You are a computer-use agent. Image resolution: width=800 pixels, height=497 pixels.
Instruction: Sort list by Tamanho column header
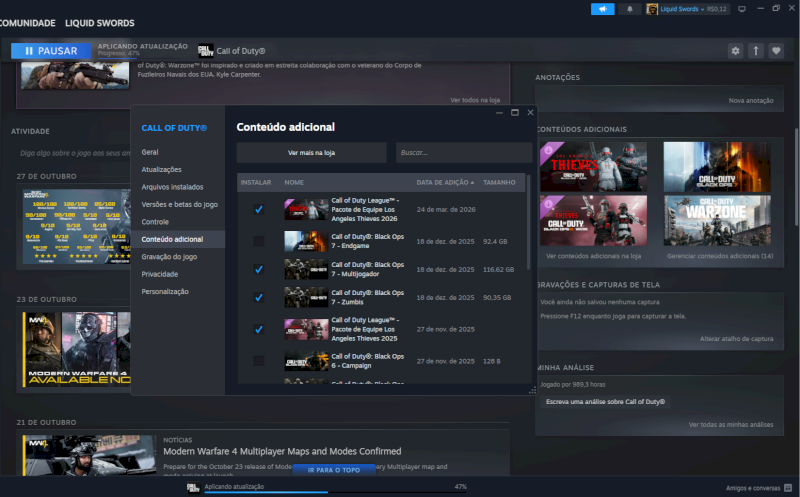(x=499, y=183)
